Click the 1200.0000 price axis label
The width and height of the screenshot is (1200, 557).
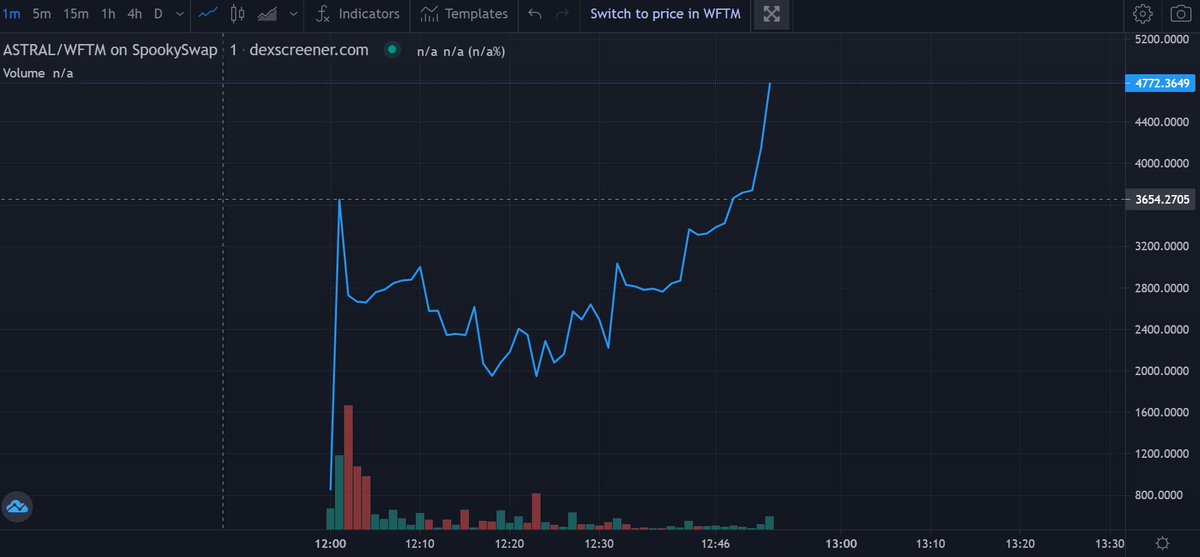[1160, 454]
